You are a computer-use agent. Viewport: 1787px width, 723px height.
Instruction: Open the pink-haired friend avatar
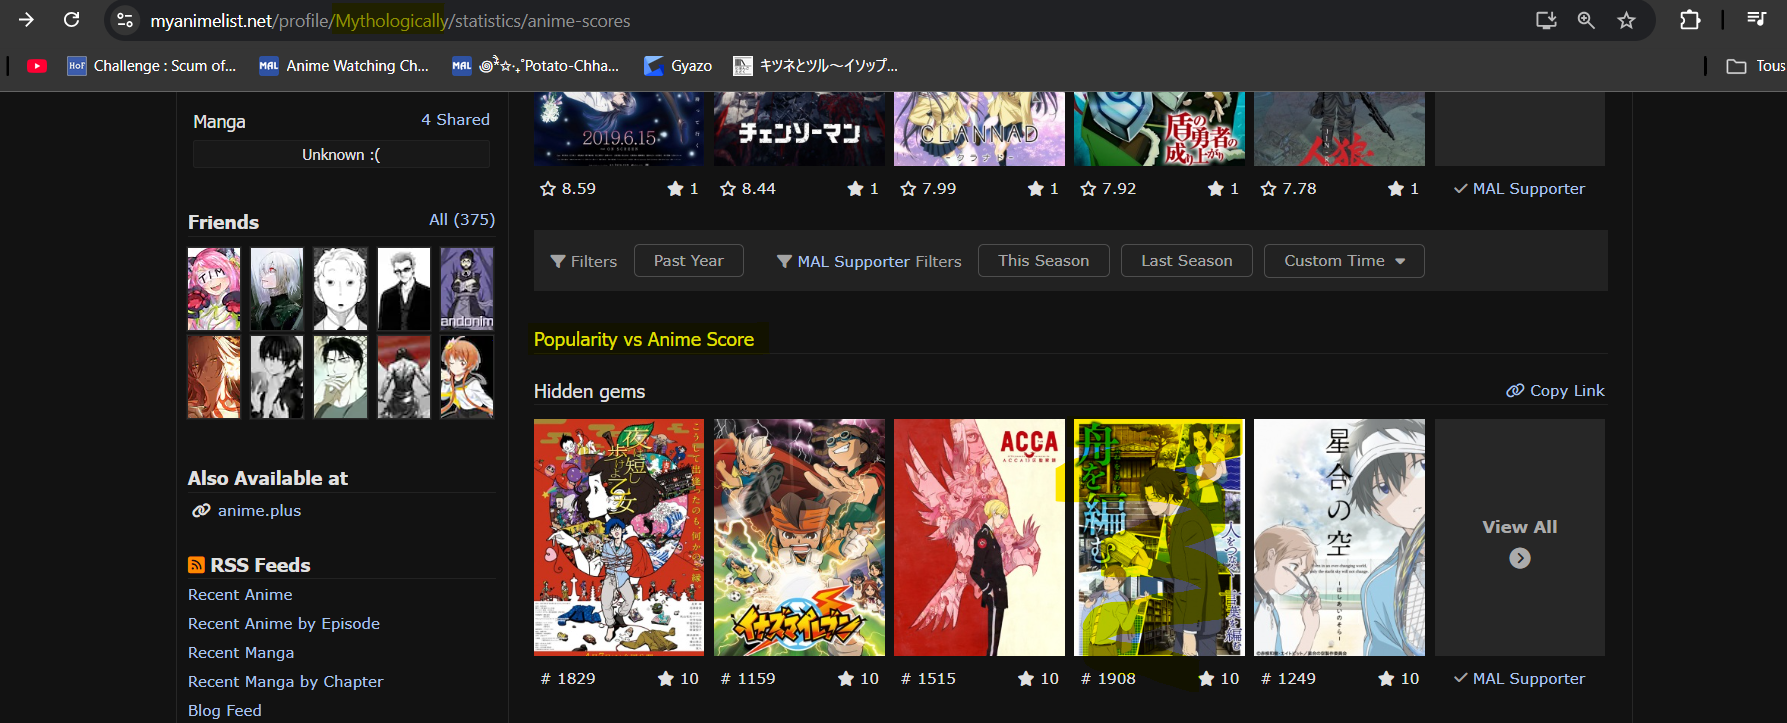pyautogui.click(x=214, y=289)
